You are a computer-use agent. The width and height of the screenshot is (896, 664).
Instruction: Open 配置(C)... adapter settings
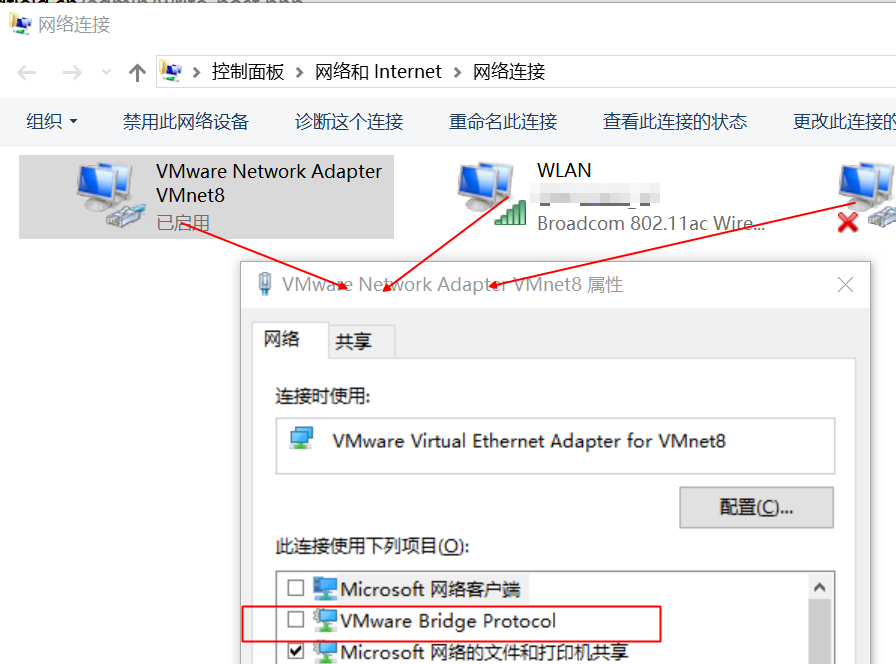tap(756, 507)
